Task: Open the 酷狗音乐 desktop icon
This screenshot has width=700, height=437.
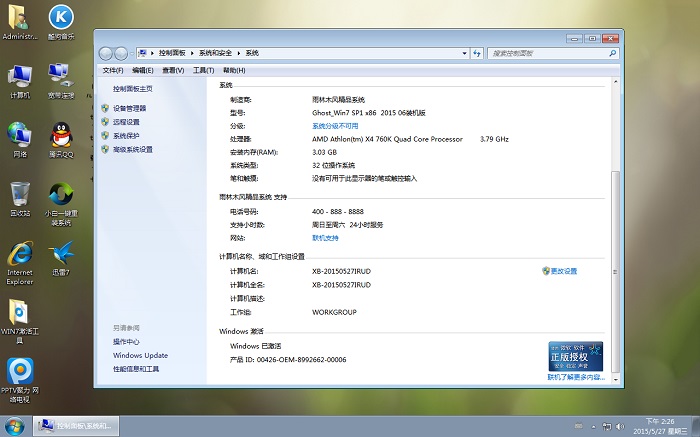Action: point(61,18)
